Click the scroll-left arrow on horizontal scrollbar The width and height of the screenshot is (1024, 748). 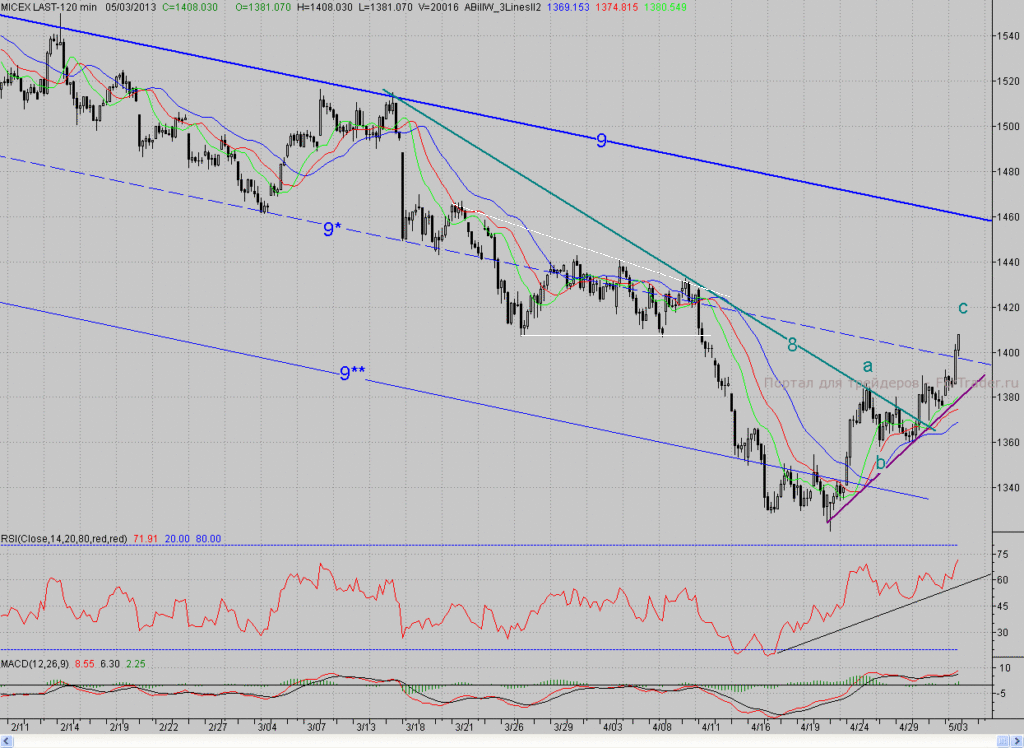tap(7, 740)
